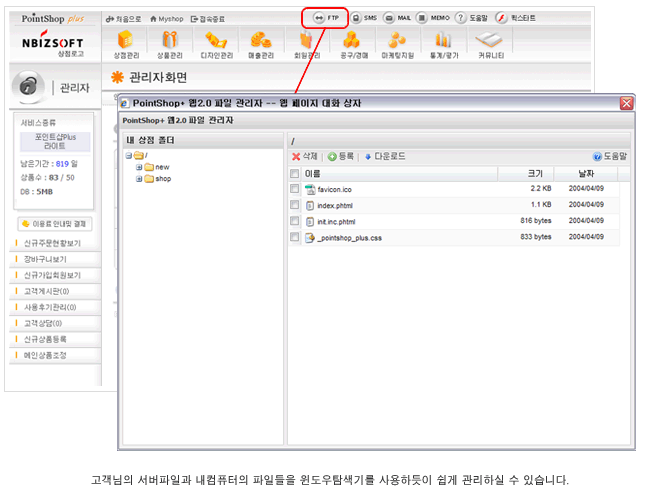Open 사용후기관리(0) menu item

[50, 307]
